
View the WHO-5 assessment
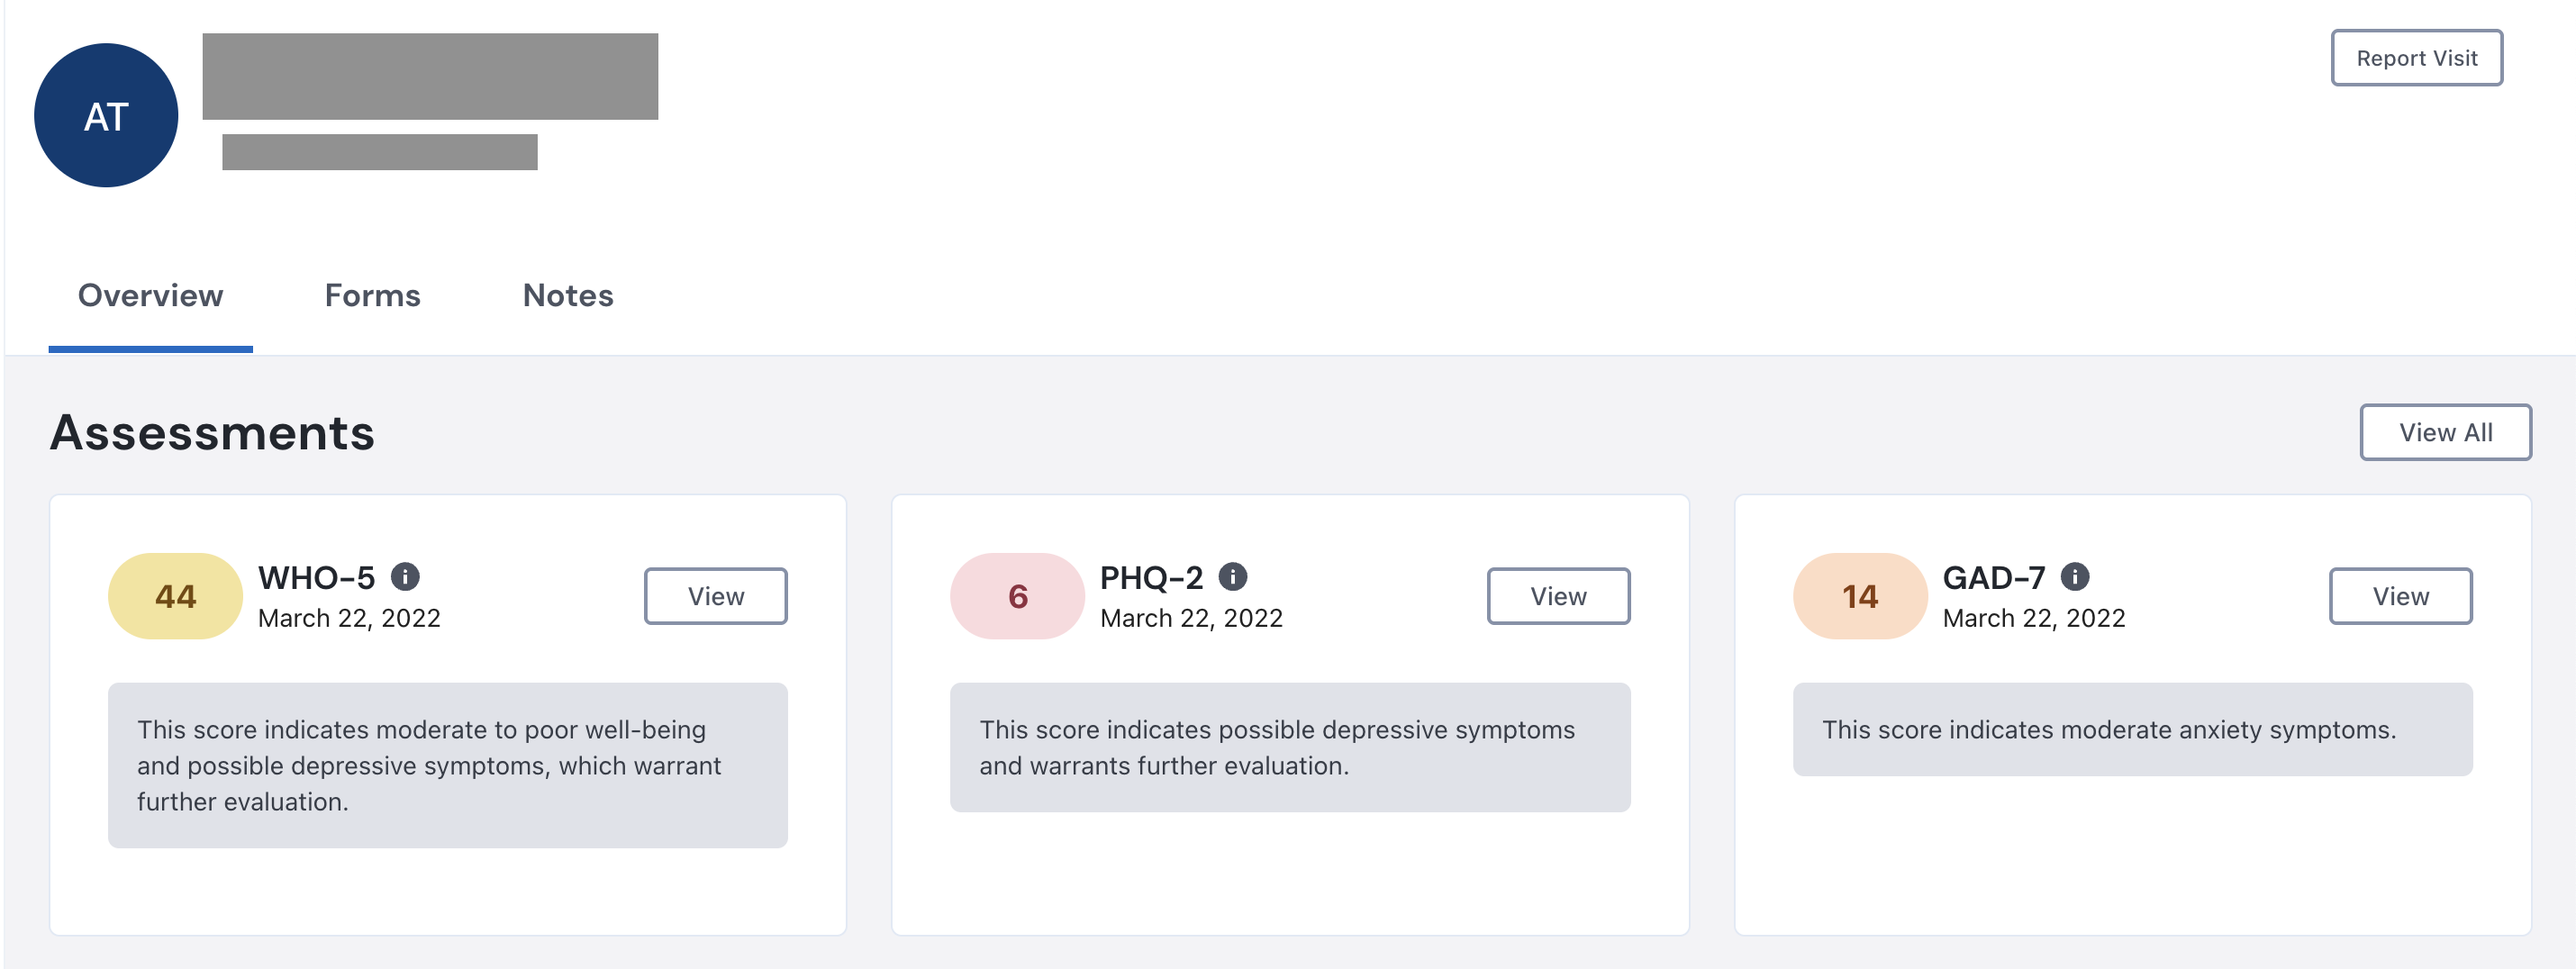(715, 597)
